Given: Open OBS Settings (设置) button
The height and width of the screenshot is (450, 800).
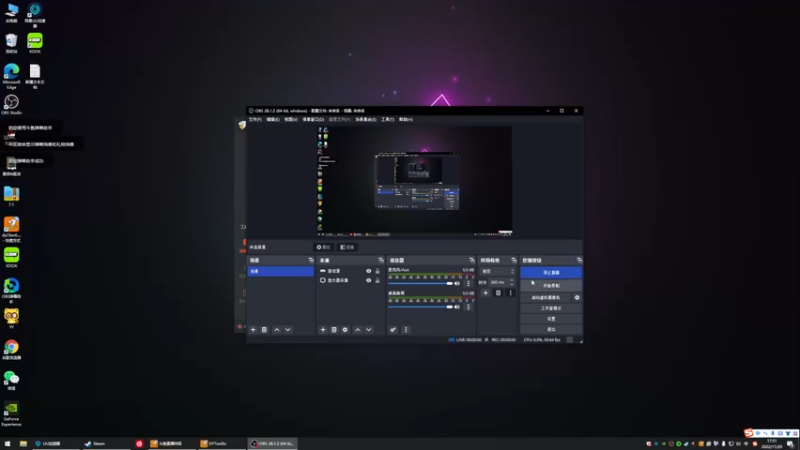Looking at the screenshot, I should tap(551, 319).
